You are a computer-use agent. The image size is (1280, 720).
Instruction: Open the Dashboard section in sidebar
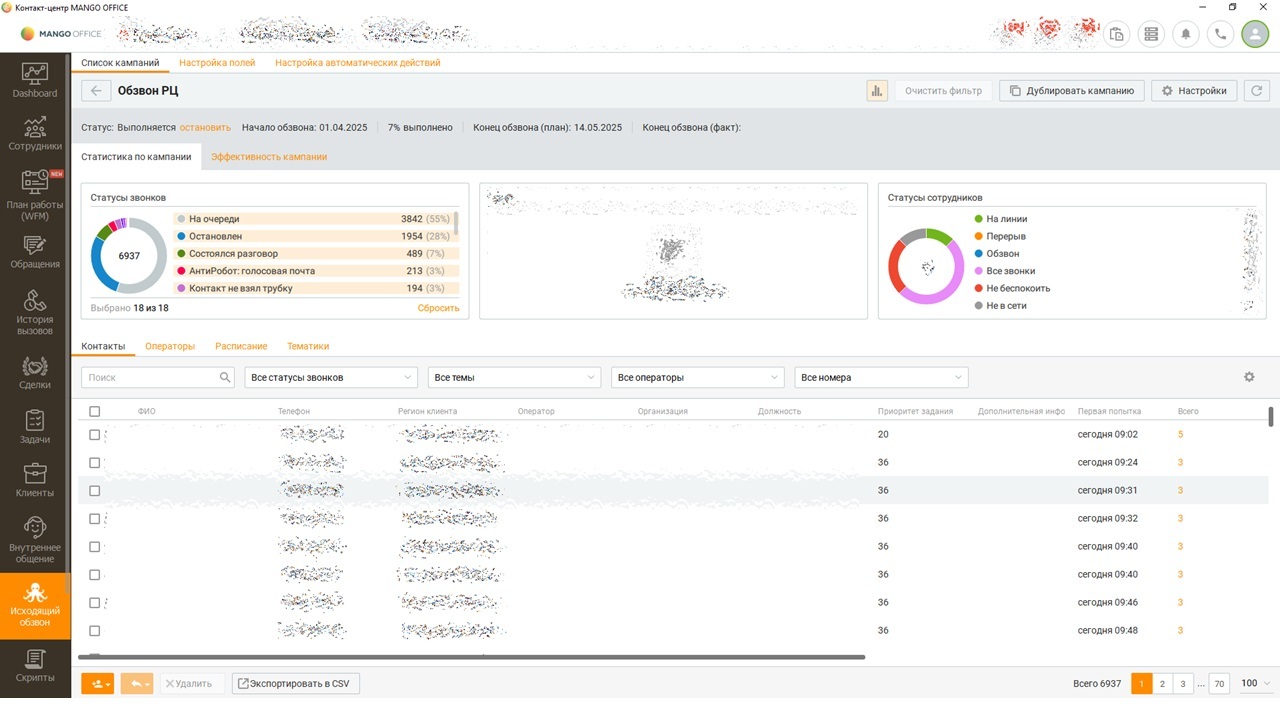35,80
